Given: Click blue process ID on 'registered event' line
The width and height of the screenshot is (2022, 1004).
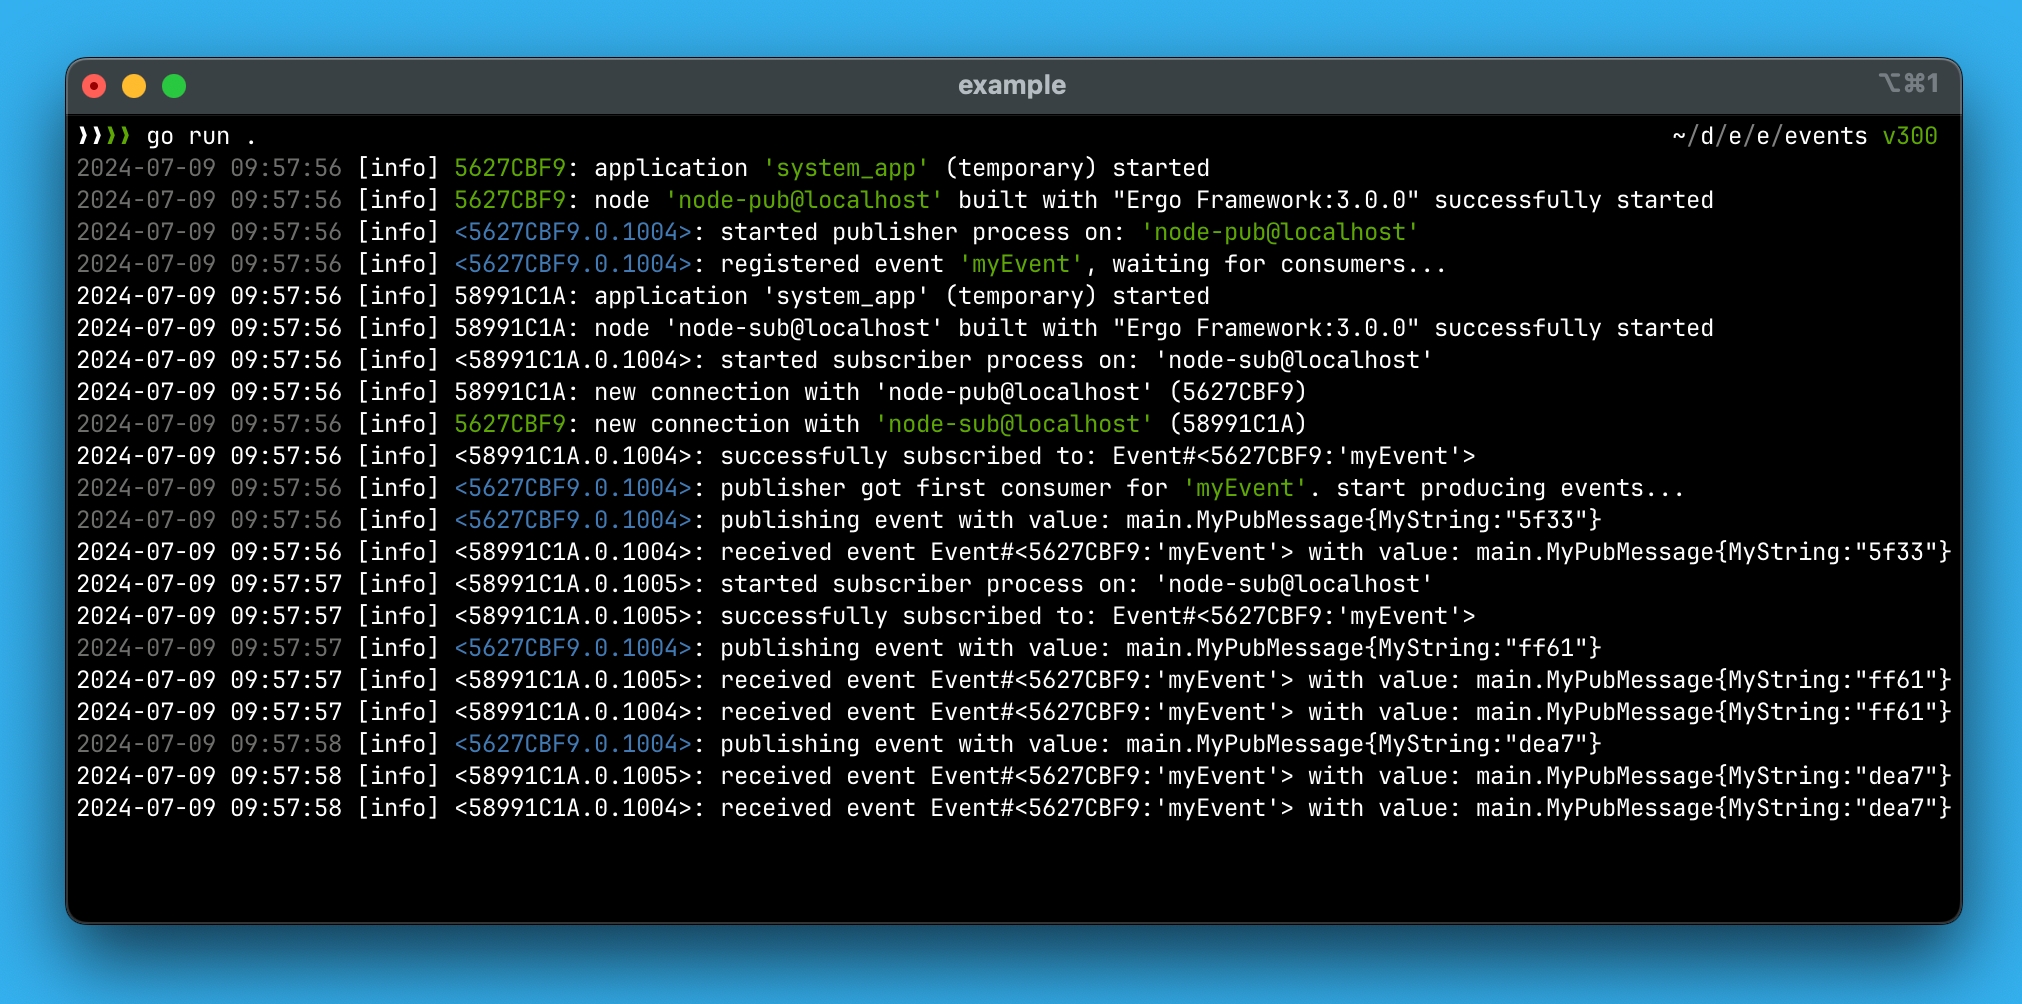Looking at the screenshot, I should (573, 264).
